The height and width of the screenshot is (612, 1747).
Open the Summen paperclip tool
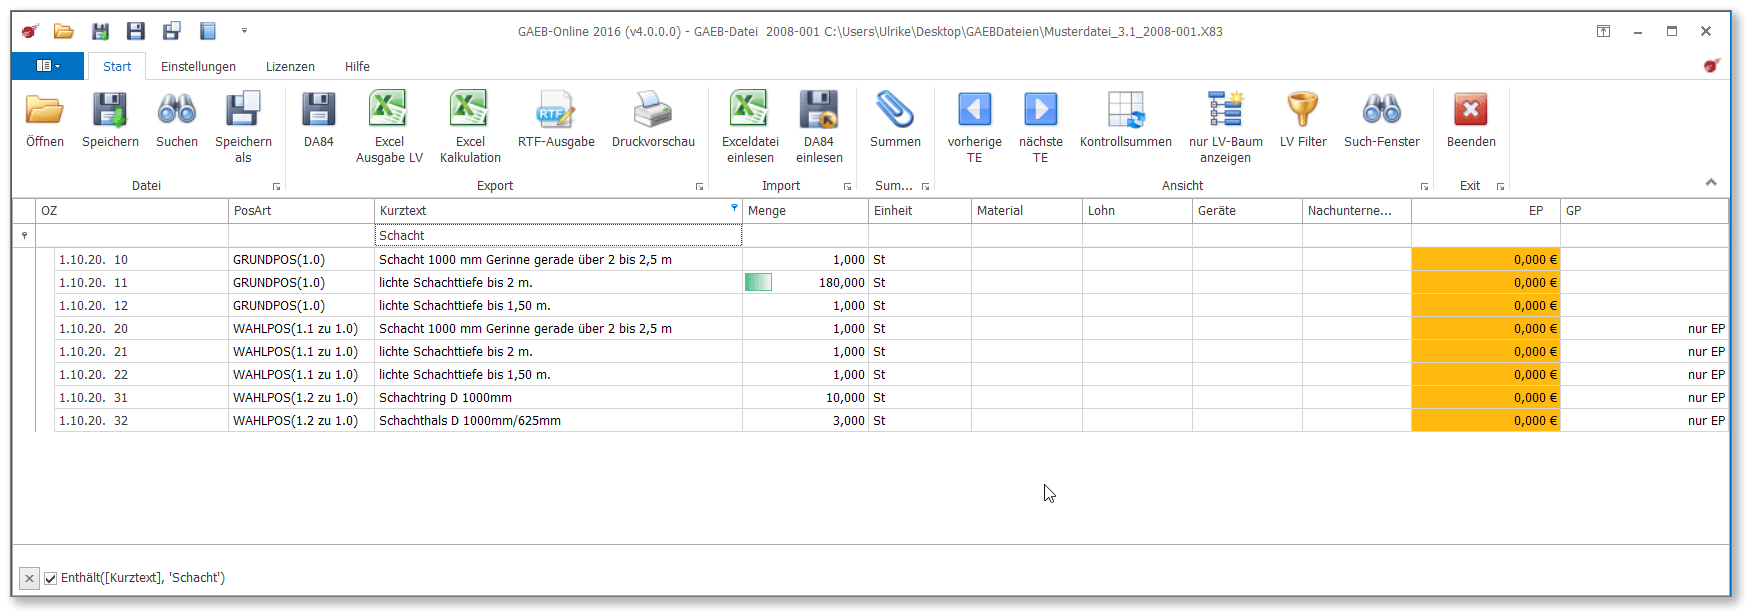(895, 111)
